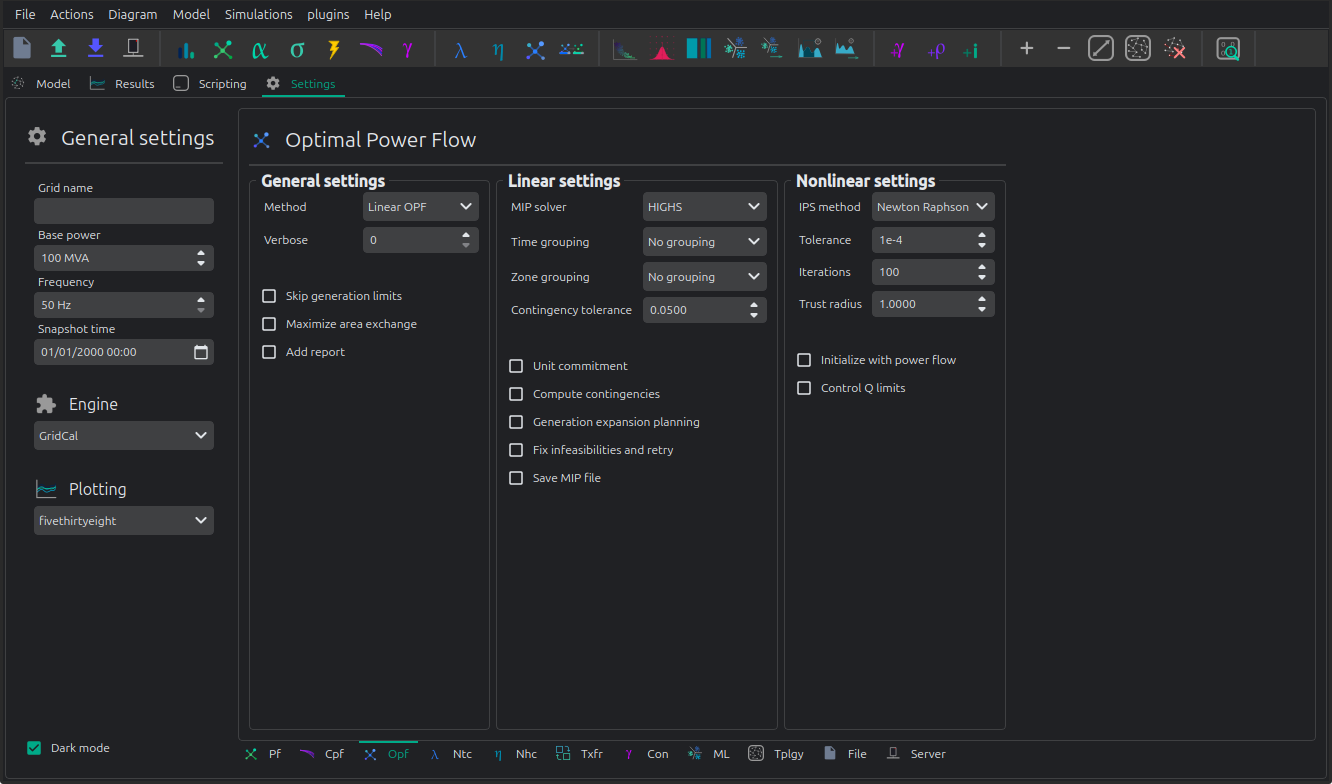This screenshot has width=1332, height=784.
Task: Click the new blank grid document icon
Action: pos(22,47)
